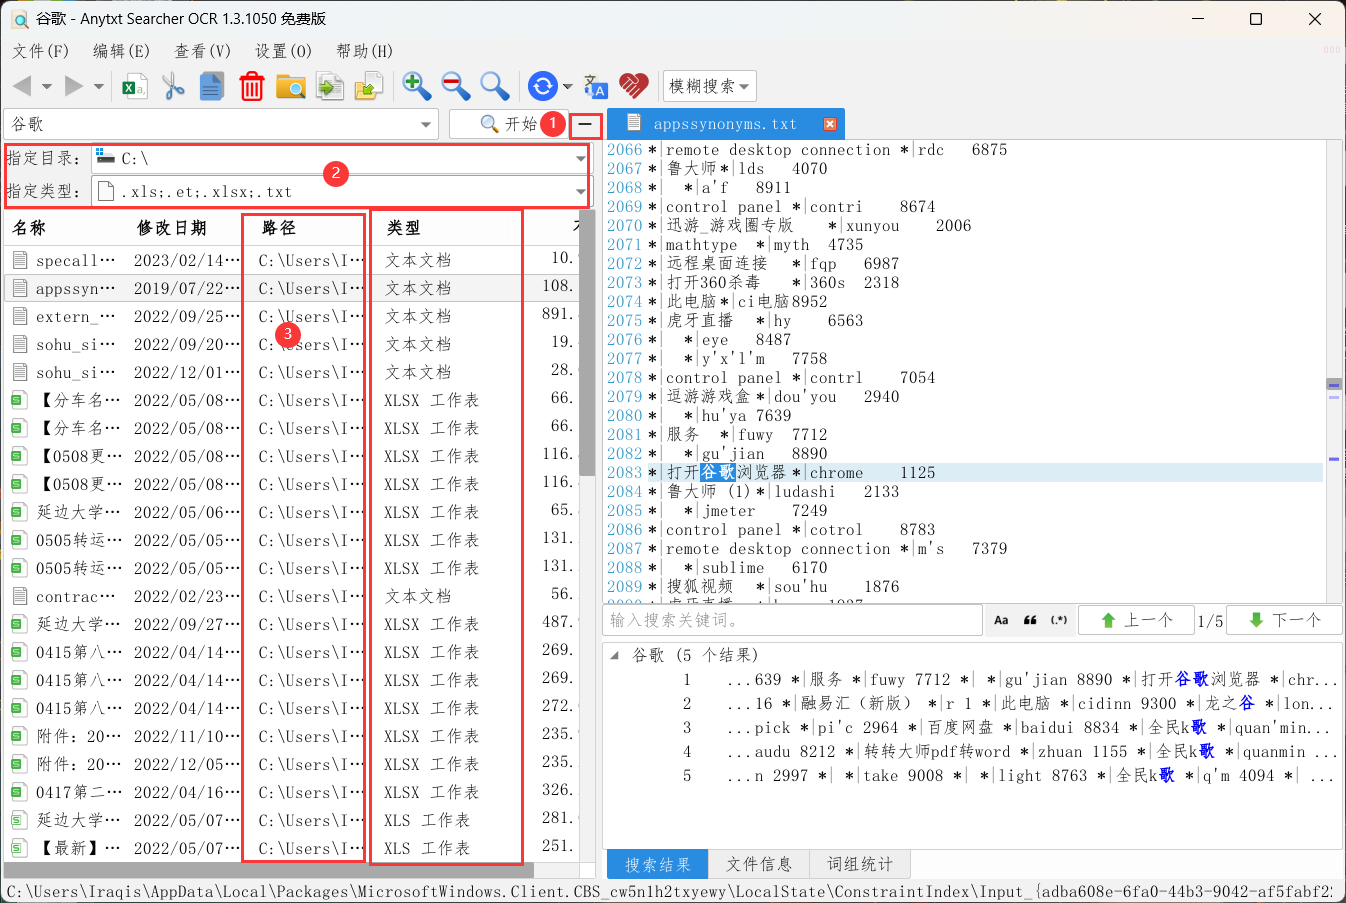Sort by the 类型 column header
The width and height of the screenshot is (1346, 903).
[447, 228]
